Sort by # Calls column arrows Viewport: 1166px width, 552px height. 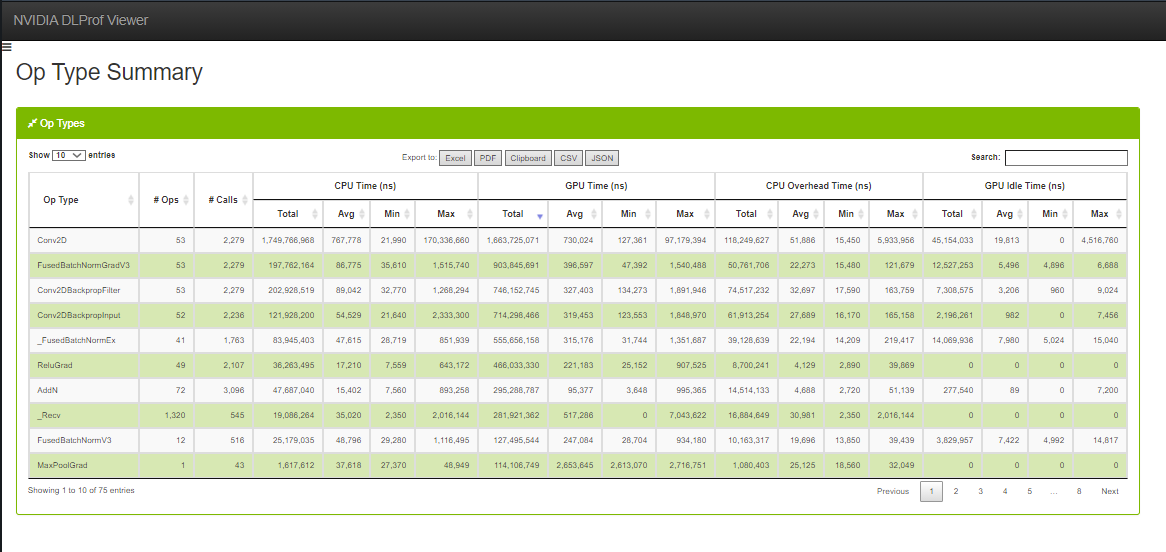[x=245, y=200]
